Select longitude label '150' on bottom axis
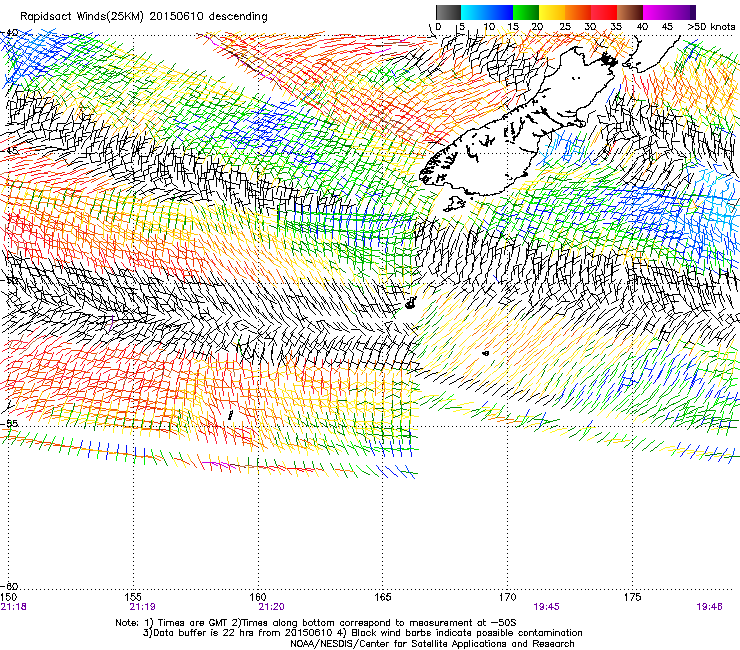The height and width of the screenshot is (650, 740). point(8,597)
